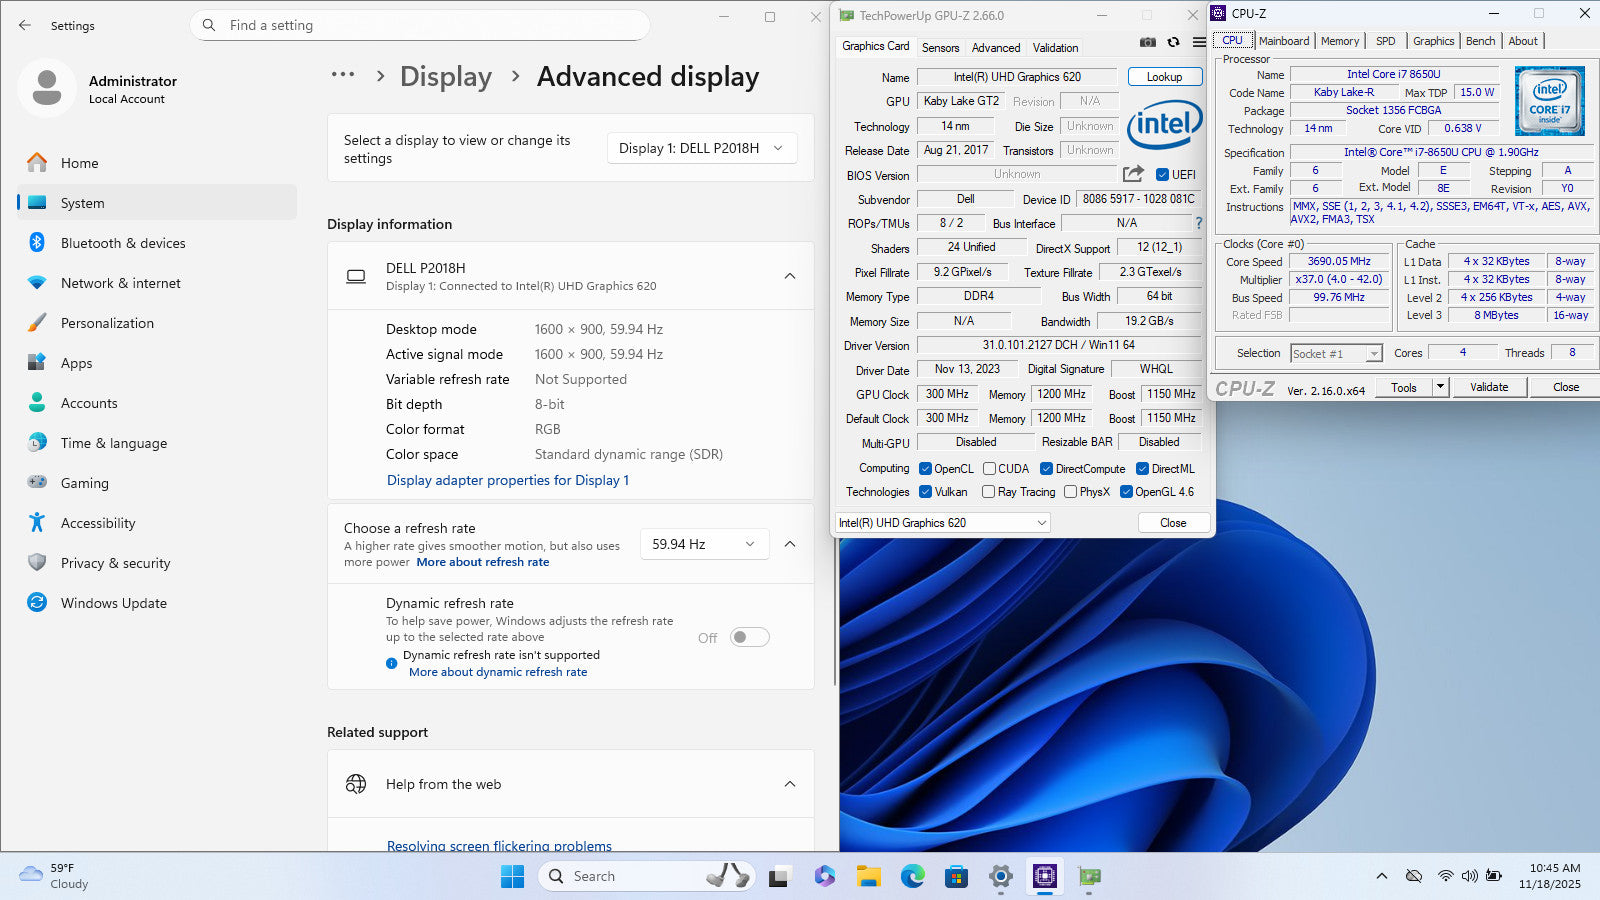Open the 59.94 Hz refresh rate dropdown
The image size is (1600, 900).
704,544
